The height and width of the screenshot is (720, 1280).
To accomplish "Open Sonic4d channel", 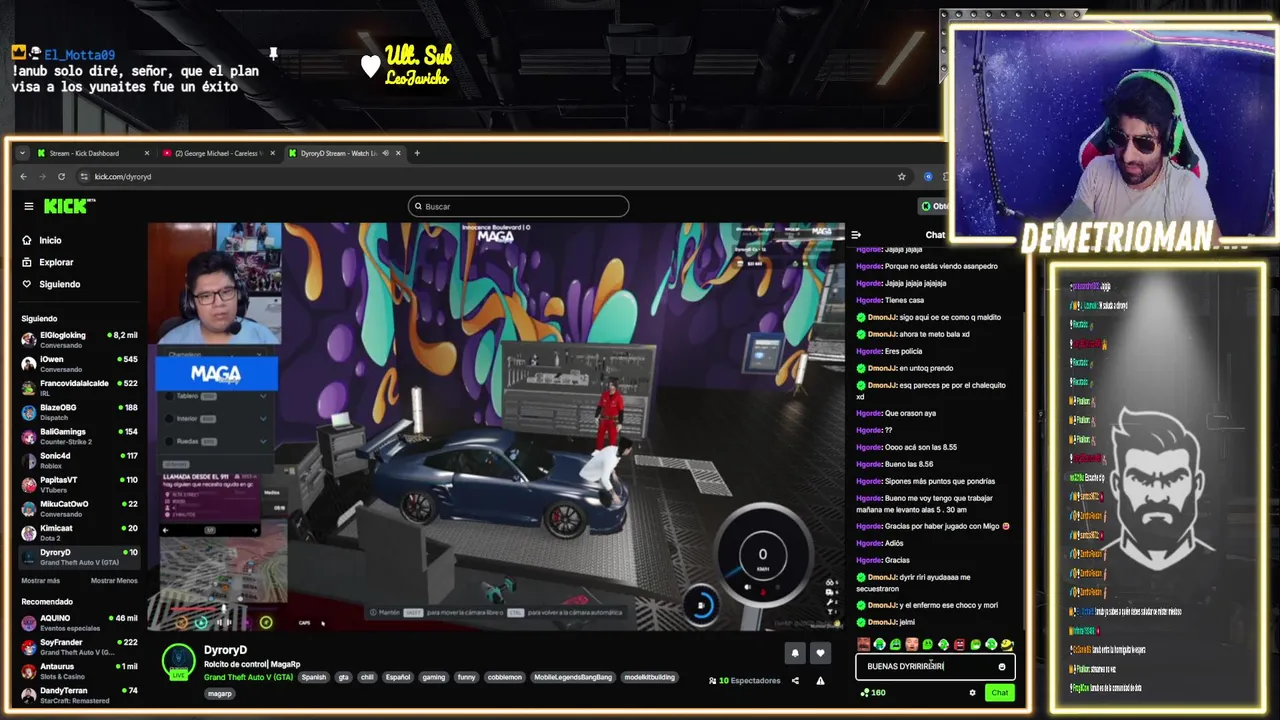I will (80, 460).
